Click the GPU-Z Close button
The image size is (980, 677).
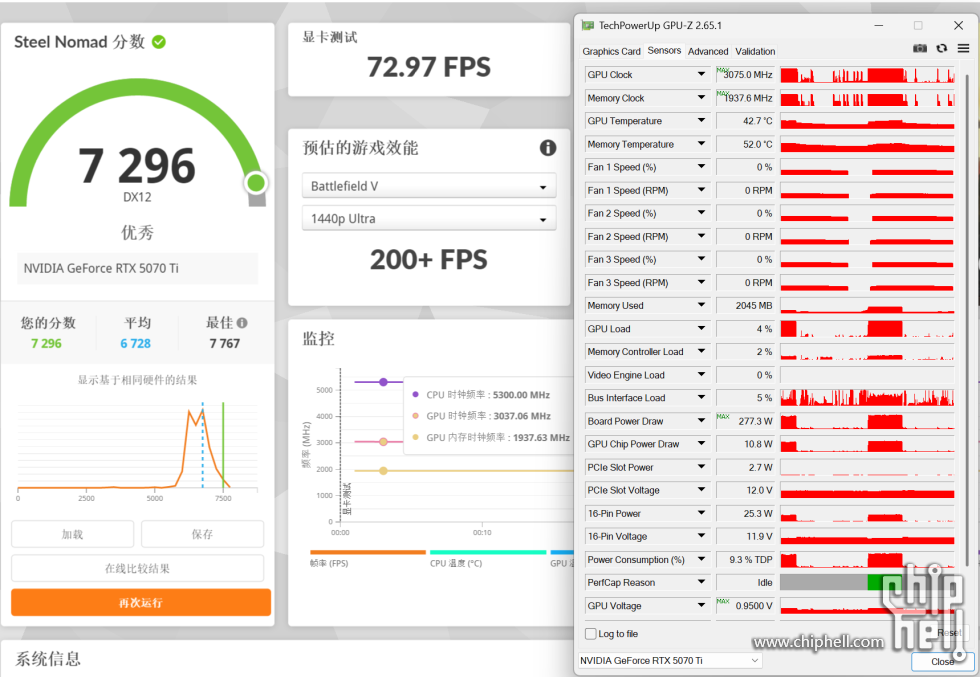[x=942, y=661]
